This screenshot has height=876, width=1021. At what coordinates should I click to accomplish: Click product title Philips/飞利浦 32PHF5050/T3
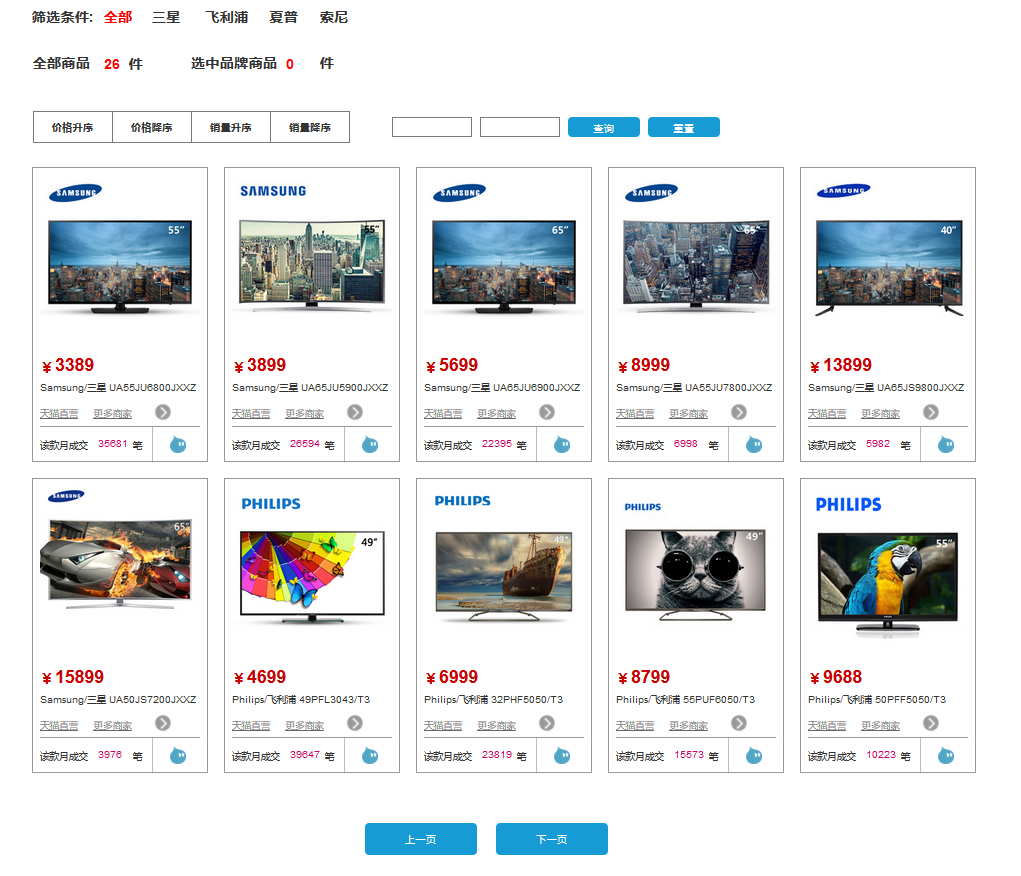[494, 699]
